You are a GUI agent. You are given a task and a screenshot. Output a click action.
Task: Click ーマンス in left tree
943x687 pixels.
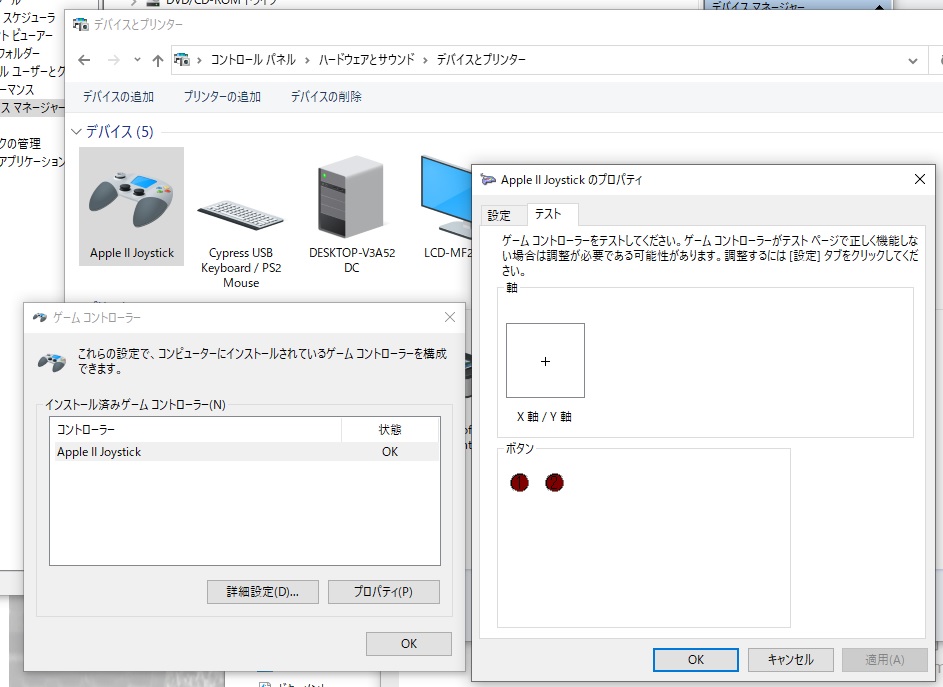coord(17,90)
